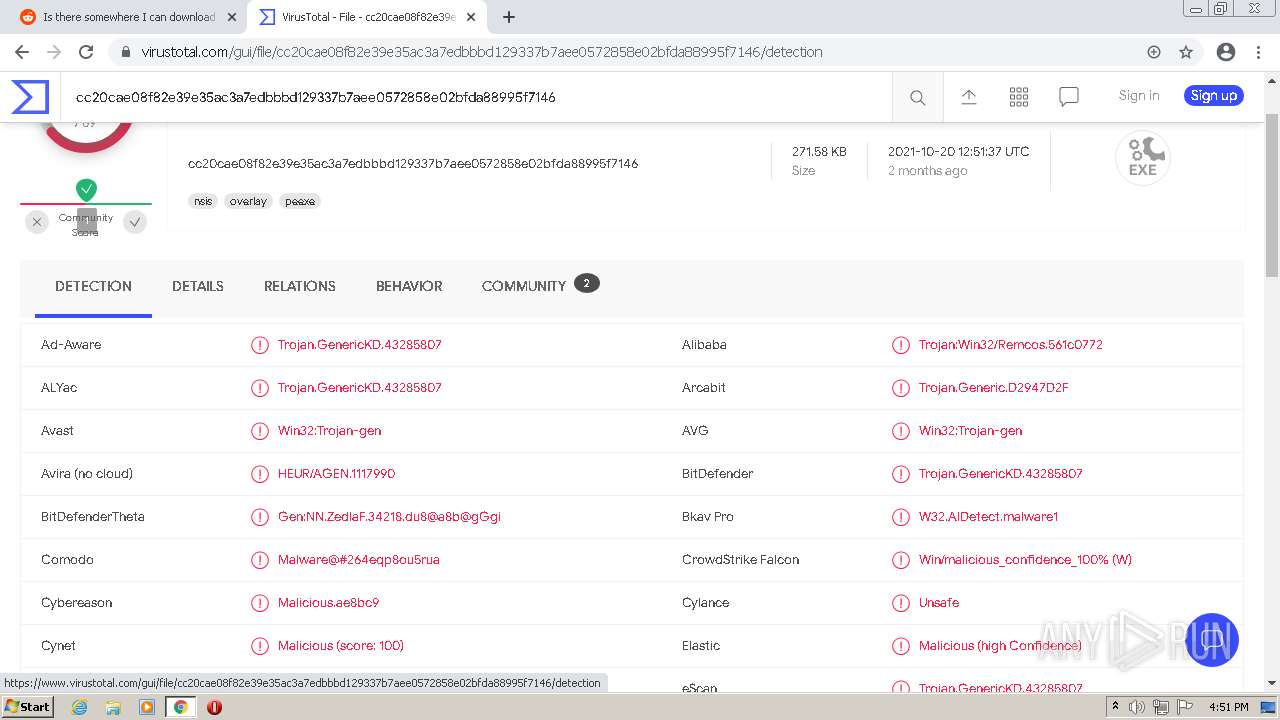1280x720 pixels.
Task: Click the overlay tag
Action: tap(248, 201)
